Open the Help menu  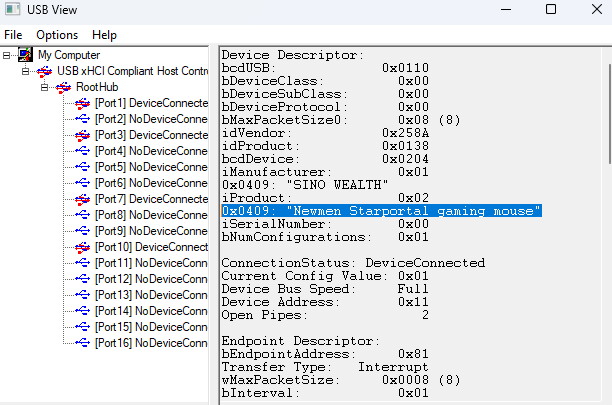(x=104, y=35)
